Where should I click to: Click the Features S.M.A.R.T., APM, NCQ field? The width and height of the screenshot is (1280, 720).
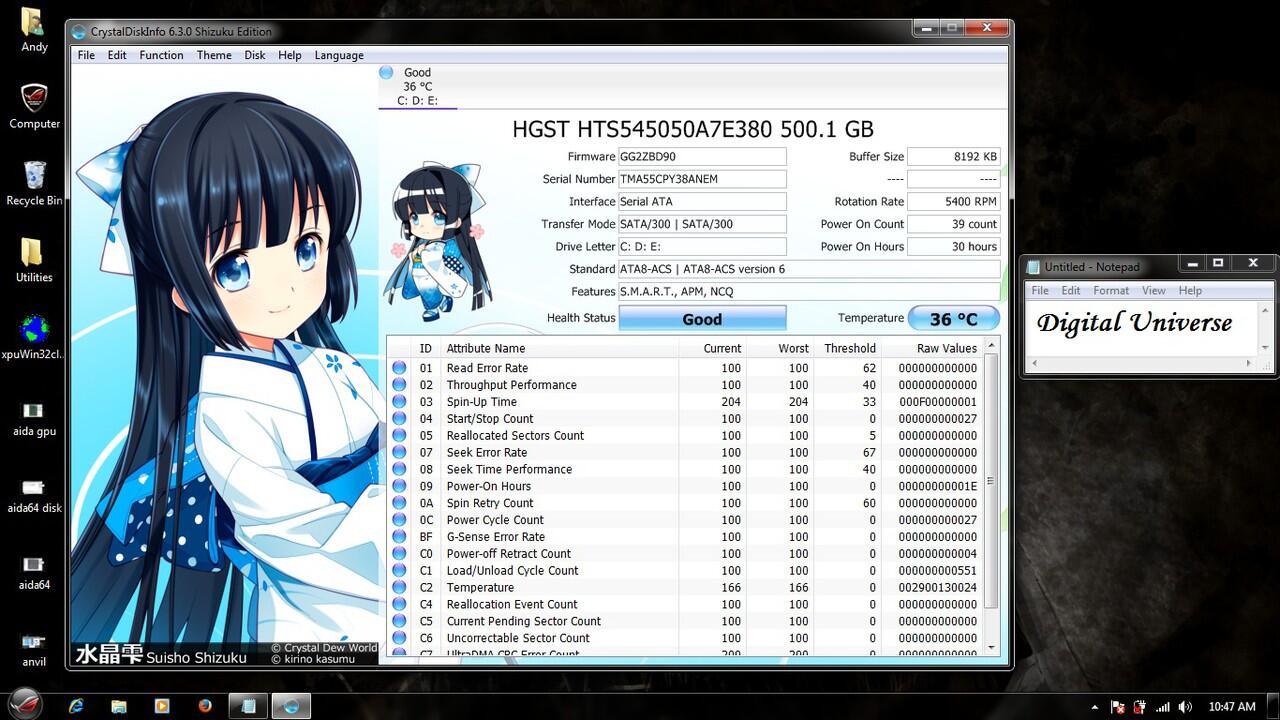809,292
